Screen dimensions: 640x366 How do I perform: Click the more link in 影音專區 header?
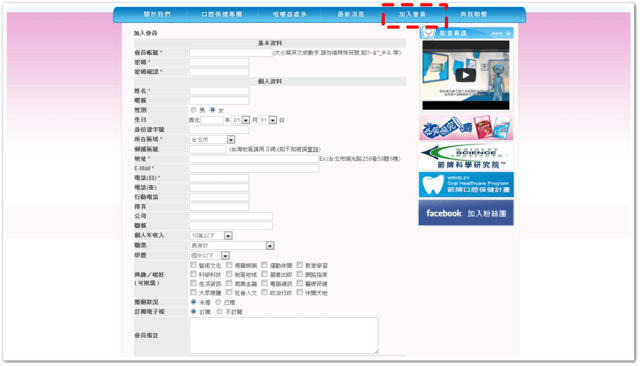click(x=500, y=33)
